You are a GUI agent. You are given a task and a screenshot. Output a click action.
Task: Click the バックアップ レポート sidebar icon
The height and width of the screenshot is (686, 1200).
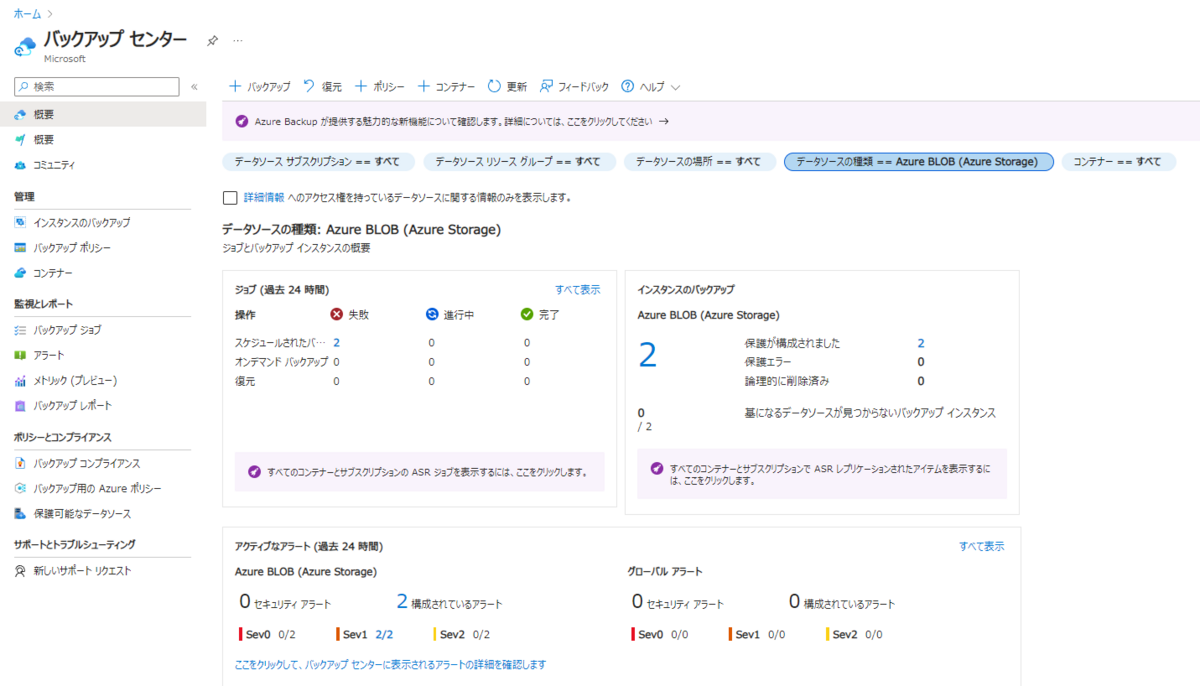point(20,406)
